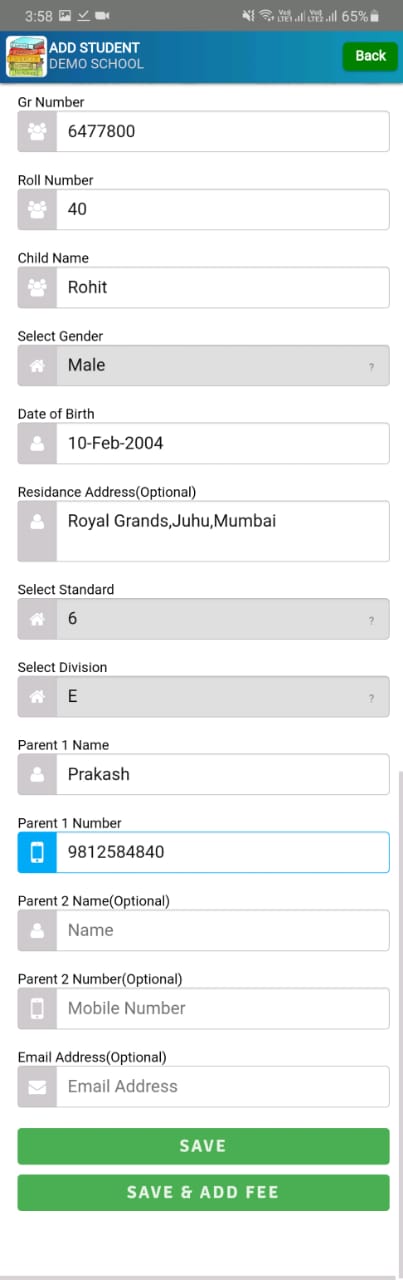403x1280 pixels.
Task: Focus the Residence Address text area
Action: pyautogui.click(x=222, y=531)
